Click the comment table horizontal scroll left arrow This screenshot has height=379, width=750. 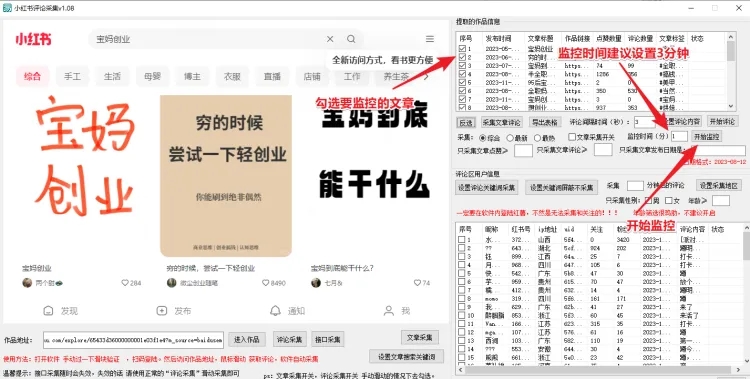(461, 370)
